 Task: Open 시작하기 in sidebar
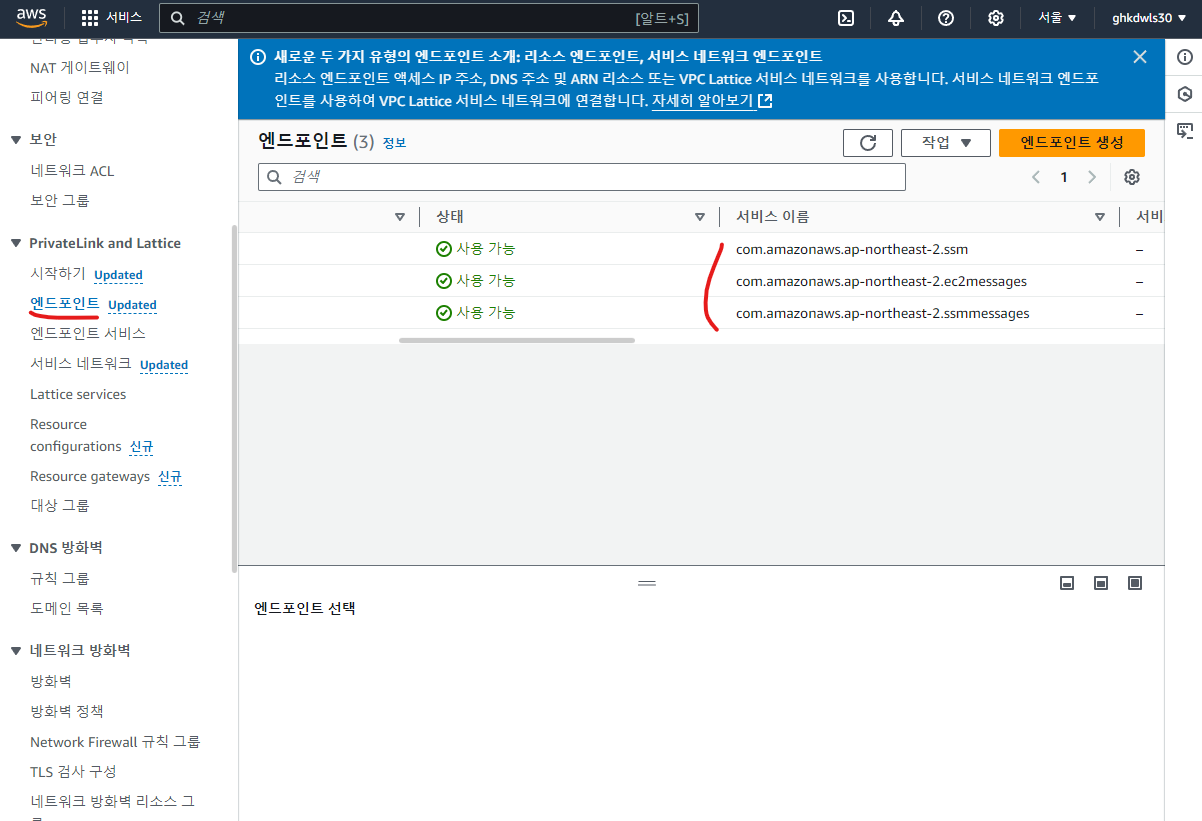click(58, 274)
